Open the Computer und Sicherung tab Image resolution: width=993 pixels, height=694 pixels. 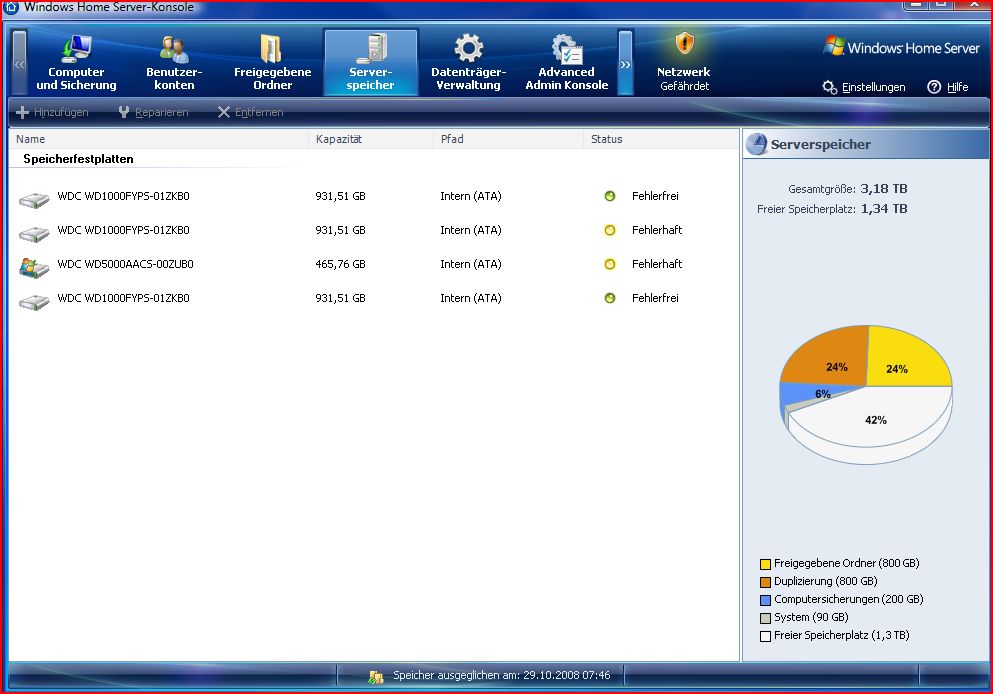[x=76, y=63]
